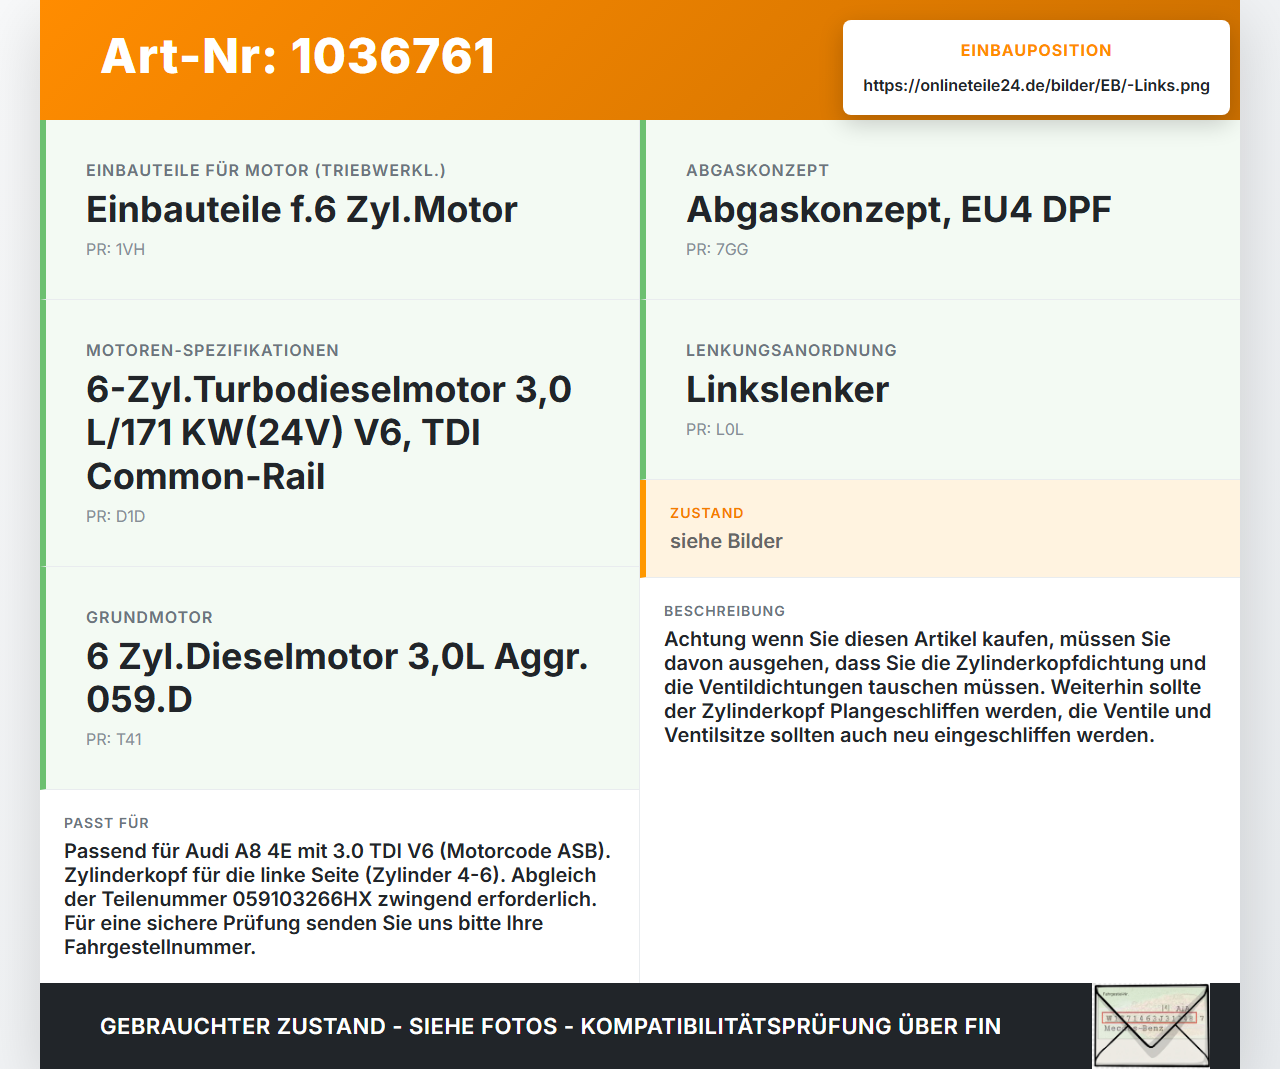The width and height of the screenshot is (1280, 1070).
Task: Click the LENKUNGSANORDNUNG category label
Action: click(791, 350)
